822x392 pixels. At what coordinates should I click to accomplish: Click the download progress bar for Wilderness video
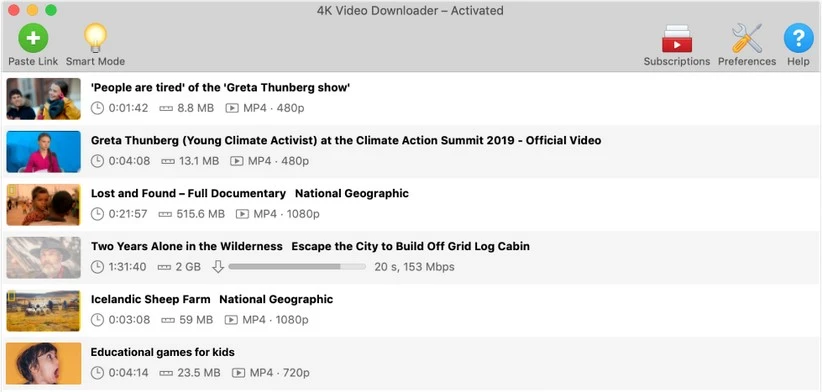click(297, 267)
